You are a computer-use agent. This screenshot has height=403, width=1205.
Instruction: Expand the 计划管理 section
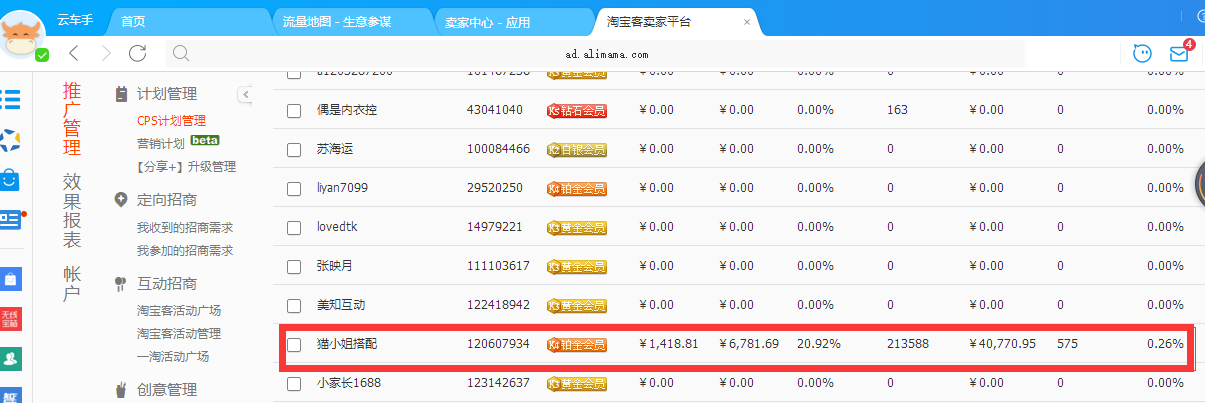pos(166,94)
